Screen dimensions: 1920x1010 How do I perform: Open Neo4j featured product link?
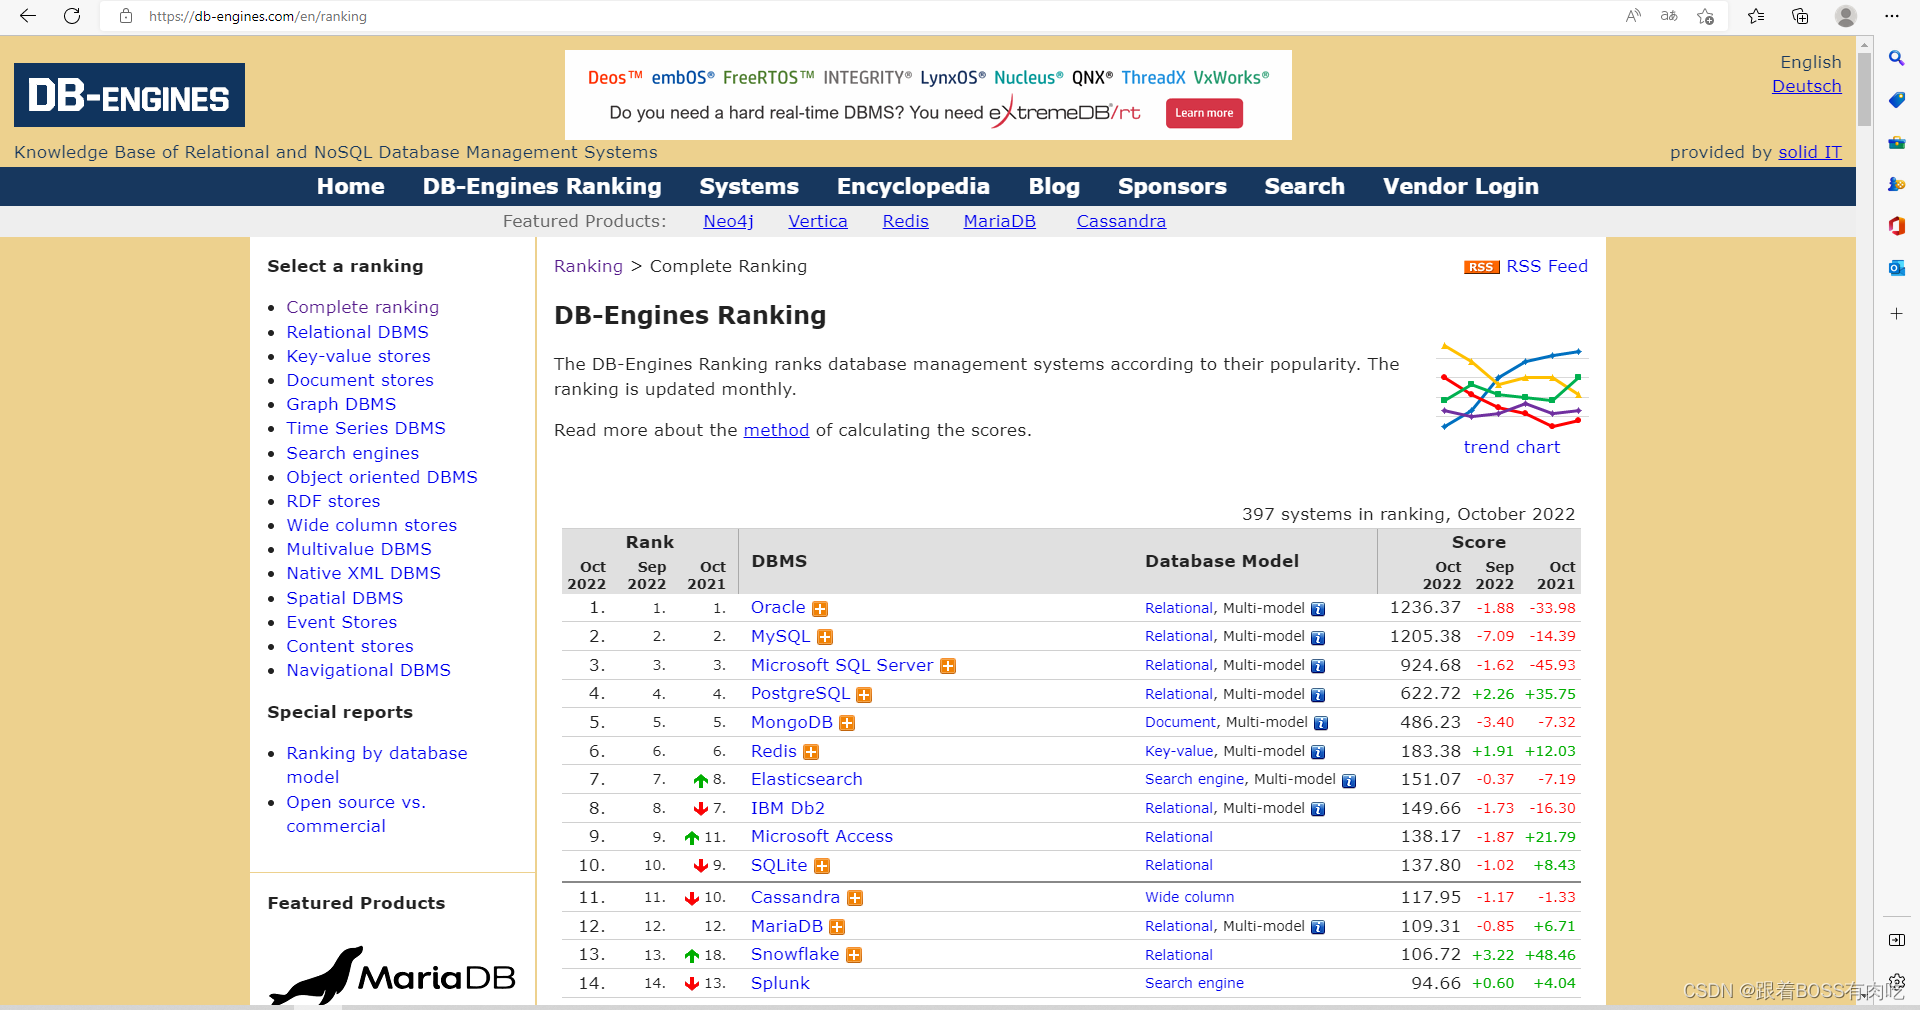[728, 221]
